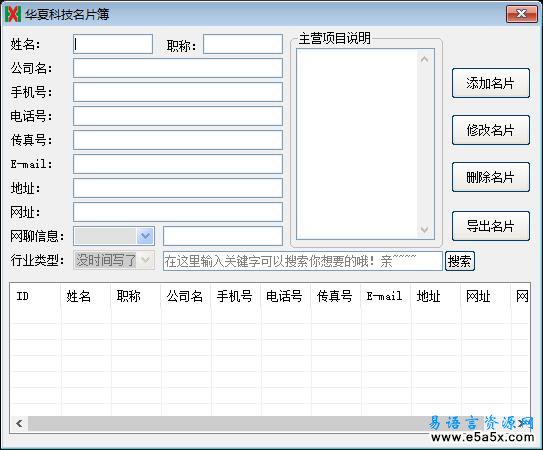Focus the 网聊信息 text field beside dropdown

[x=223, y=236]
